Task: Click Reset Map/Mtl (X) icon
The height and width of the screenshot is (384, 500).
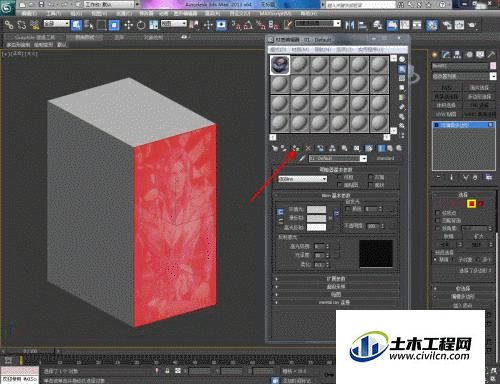Action: coord(308,148)
